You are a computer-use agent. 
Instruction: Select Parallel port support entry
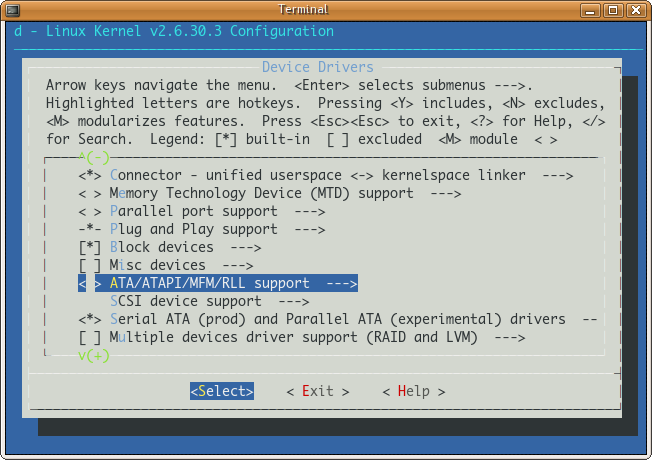[x=202, y=212]
